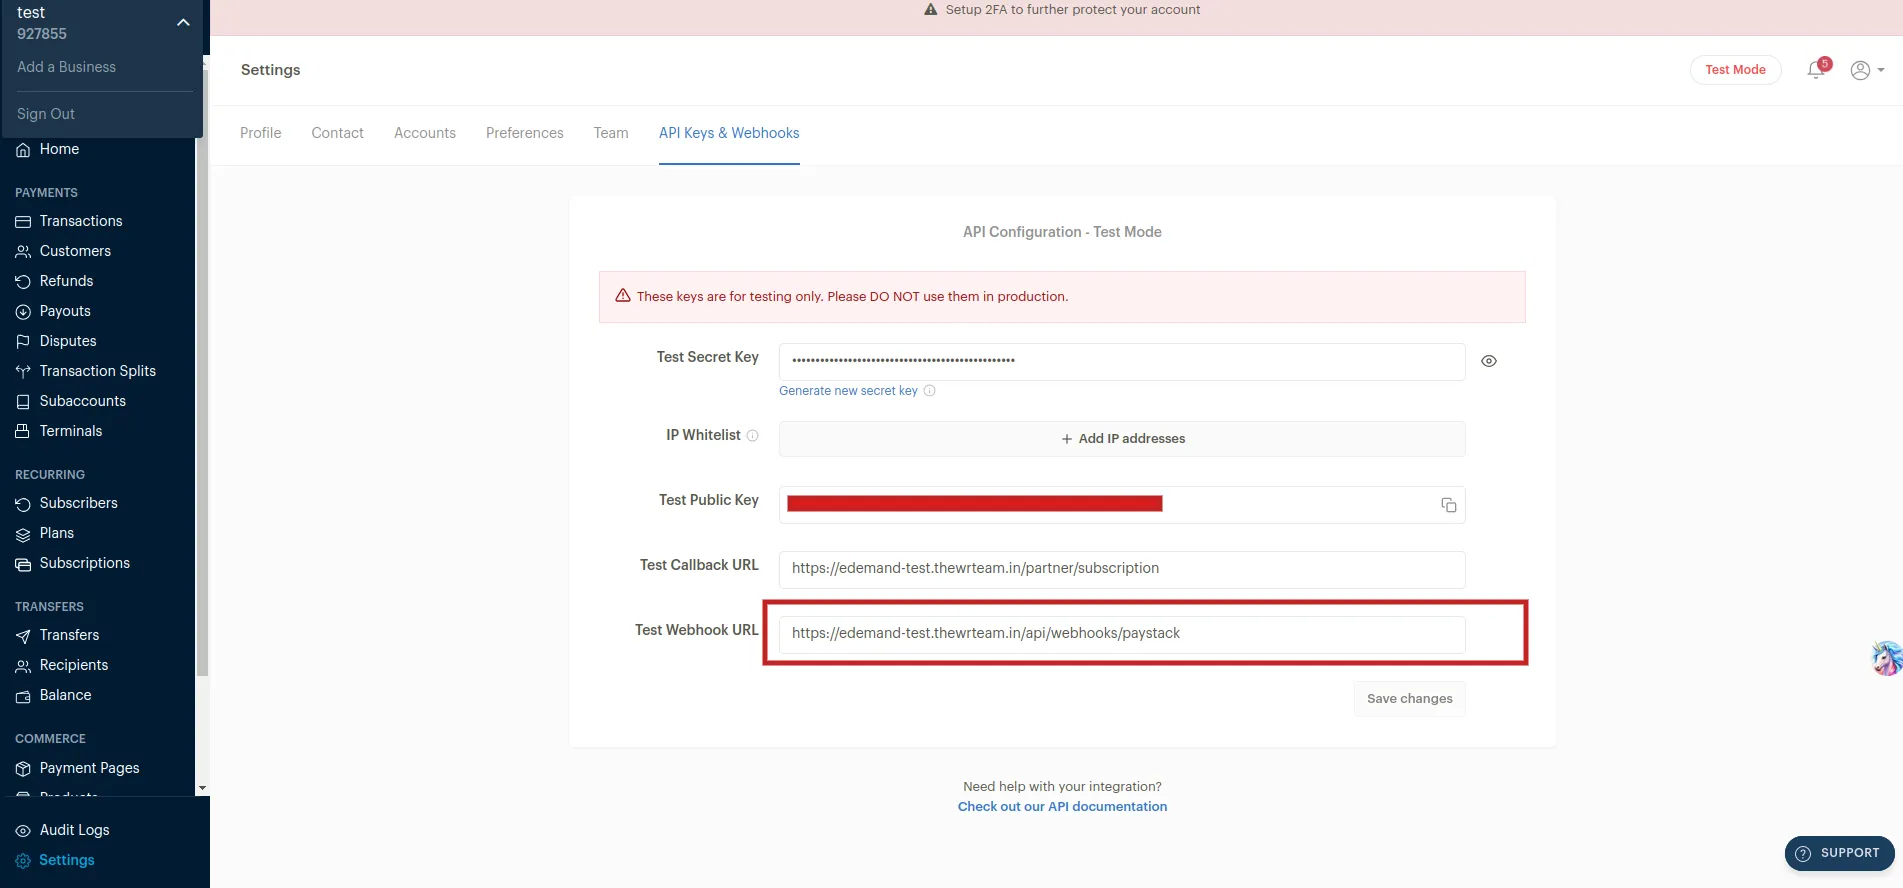Open Subscriptions in the sidebar
Screen dimensions: 1903x888
click(x=85, y=563)
